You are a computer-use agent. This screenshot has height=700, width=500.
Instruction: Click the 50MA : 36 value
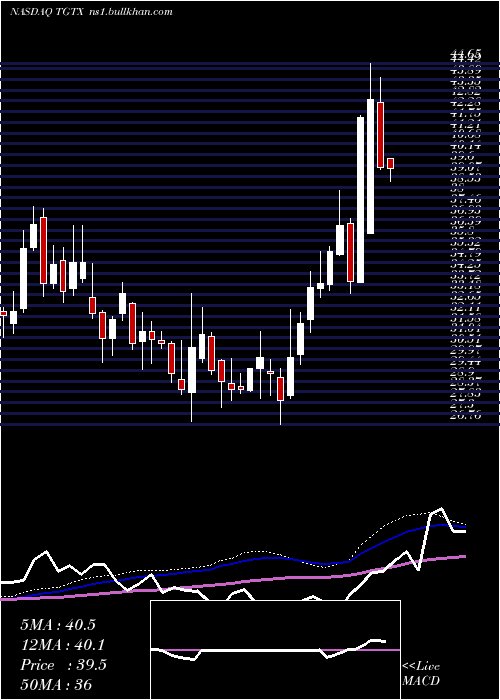click(56, 684)
